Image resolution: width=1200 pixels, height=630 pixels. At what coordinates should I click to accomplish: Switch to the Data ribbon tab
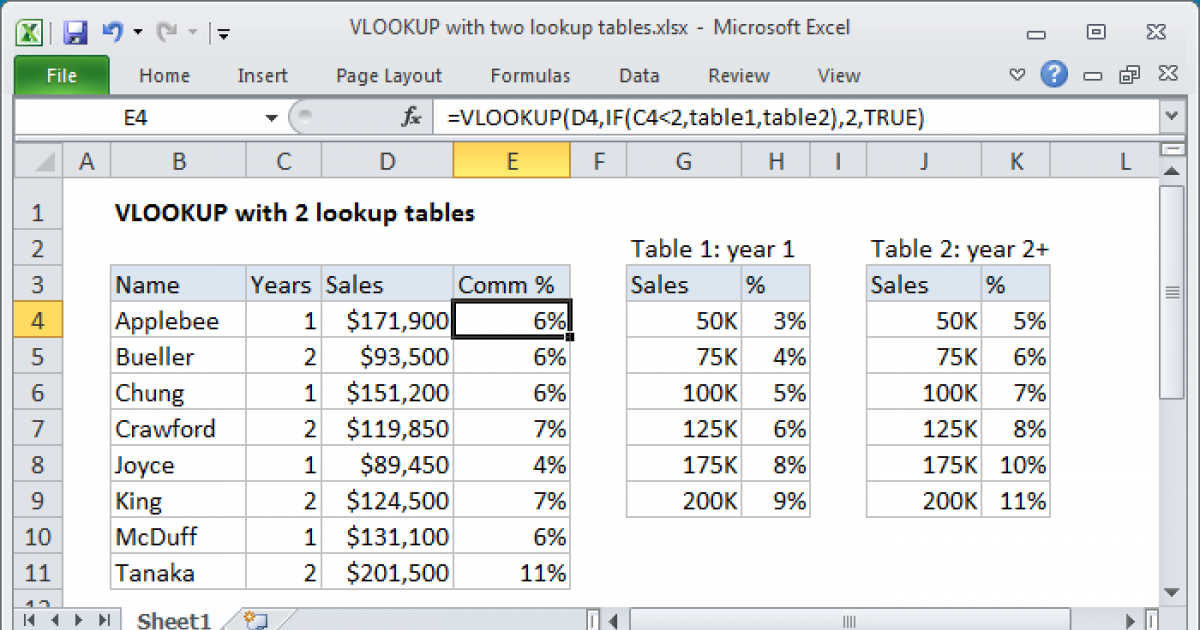coord(638,75)
